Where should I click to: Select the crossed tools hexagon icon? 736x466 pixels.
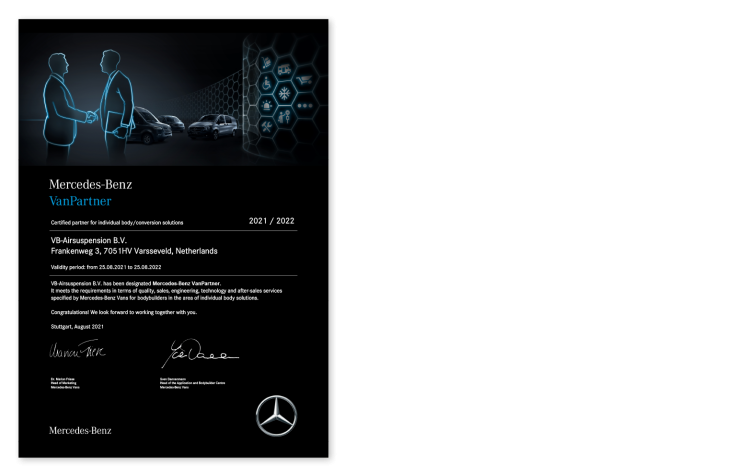pyautogui.click(x=267, y=126)
